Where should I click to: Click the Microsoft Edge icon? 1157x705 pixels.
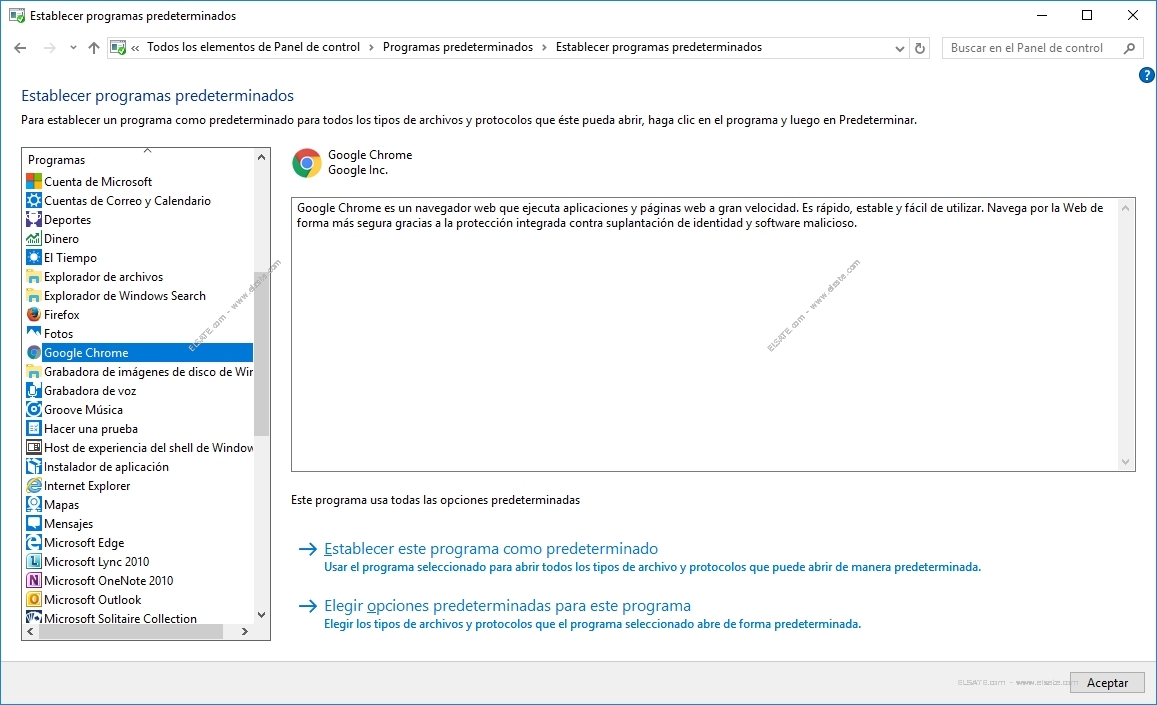[34, 543]
